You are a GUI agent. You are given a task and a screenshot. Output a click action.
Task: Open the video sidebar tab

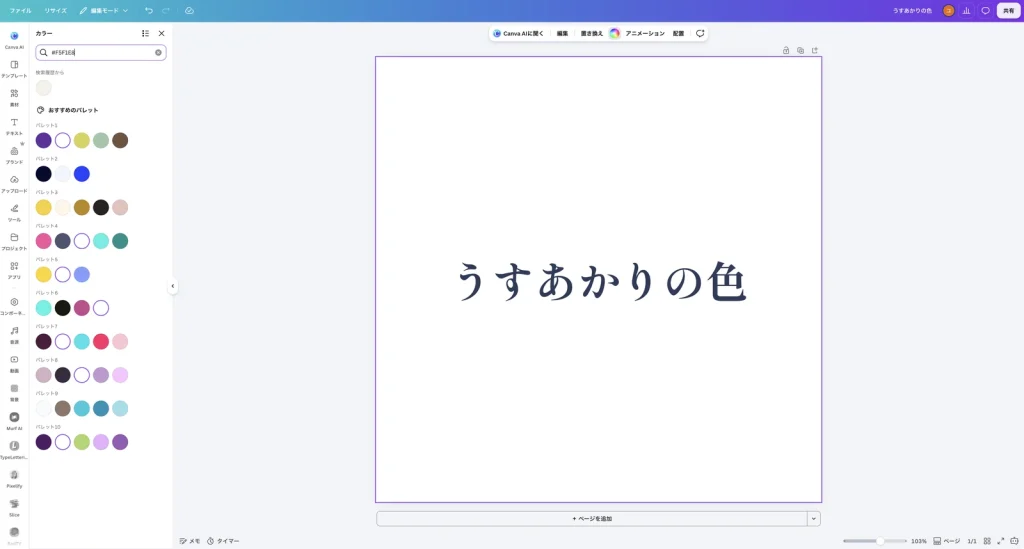click(14, 363)
